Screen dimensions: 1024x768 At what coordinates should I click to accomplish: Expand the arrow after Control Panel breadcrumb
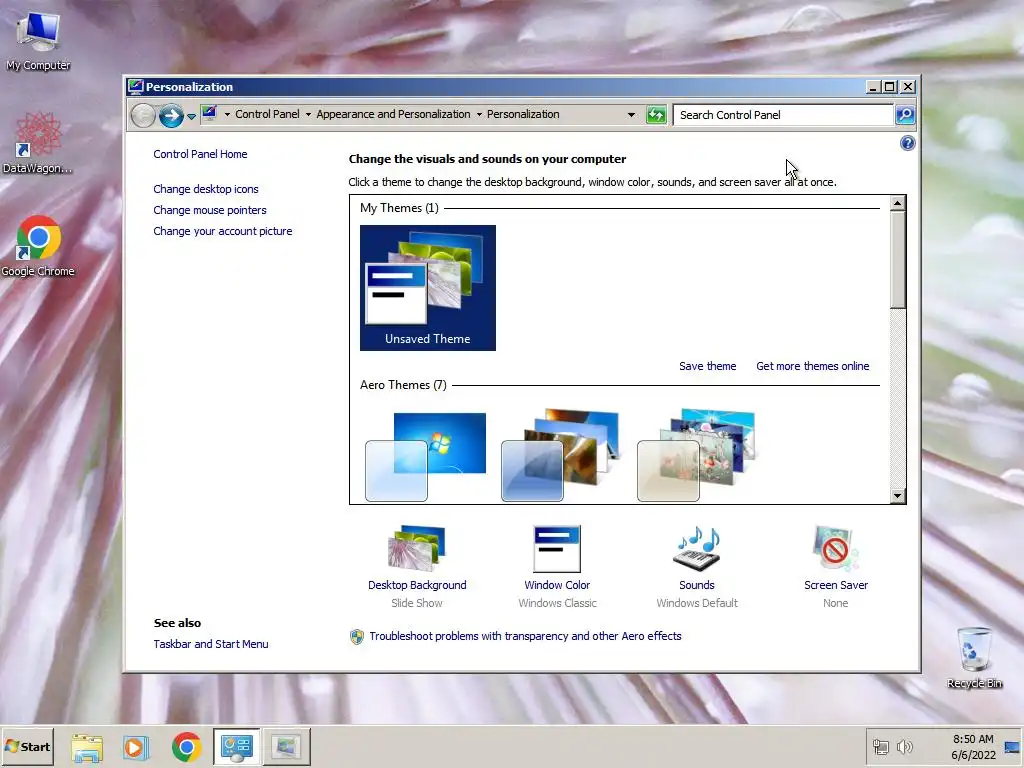point(308,114)
